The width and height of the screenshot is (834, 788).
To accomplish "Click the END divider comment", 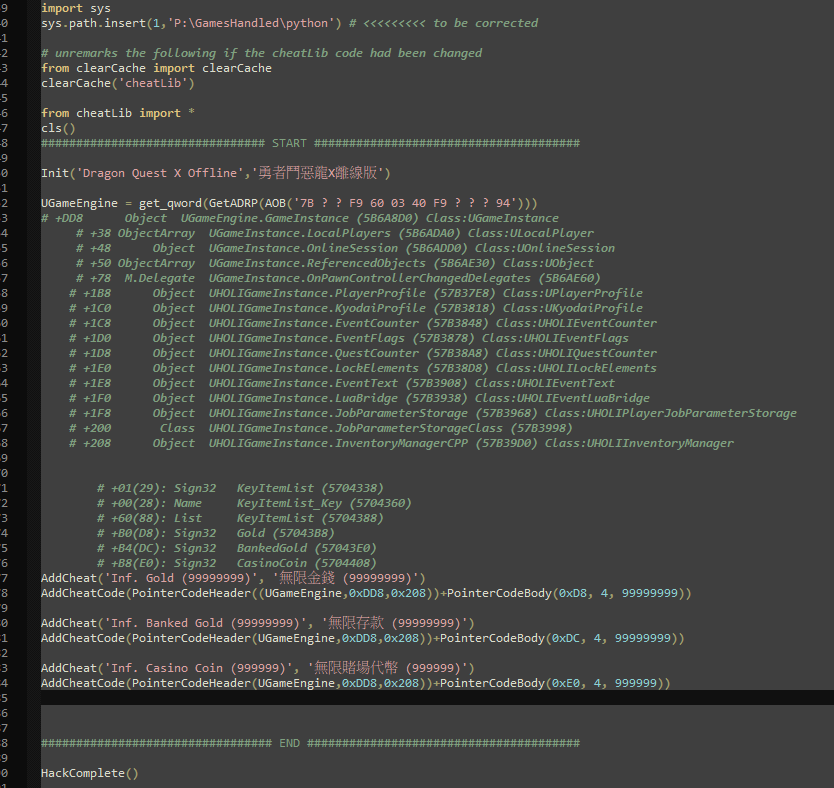I will [310, 743].
